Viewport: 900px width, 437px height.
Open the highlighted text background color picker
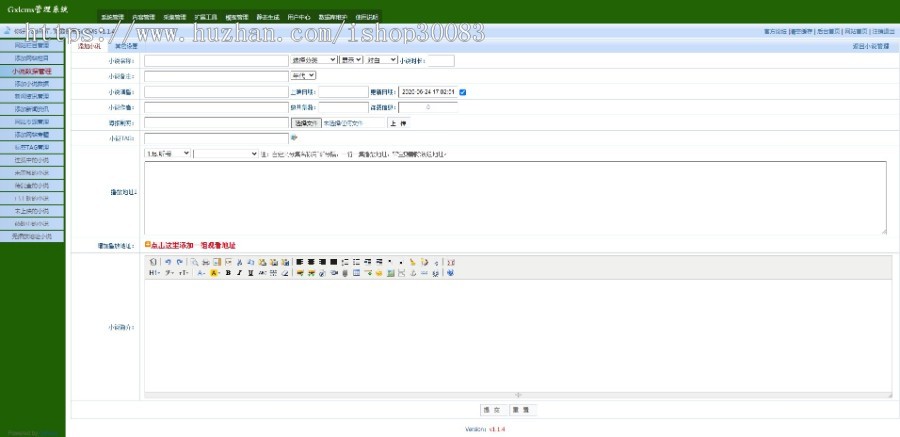(x=215, y=272)
